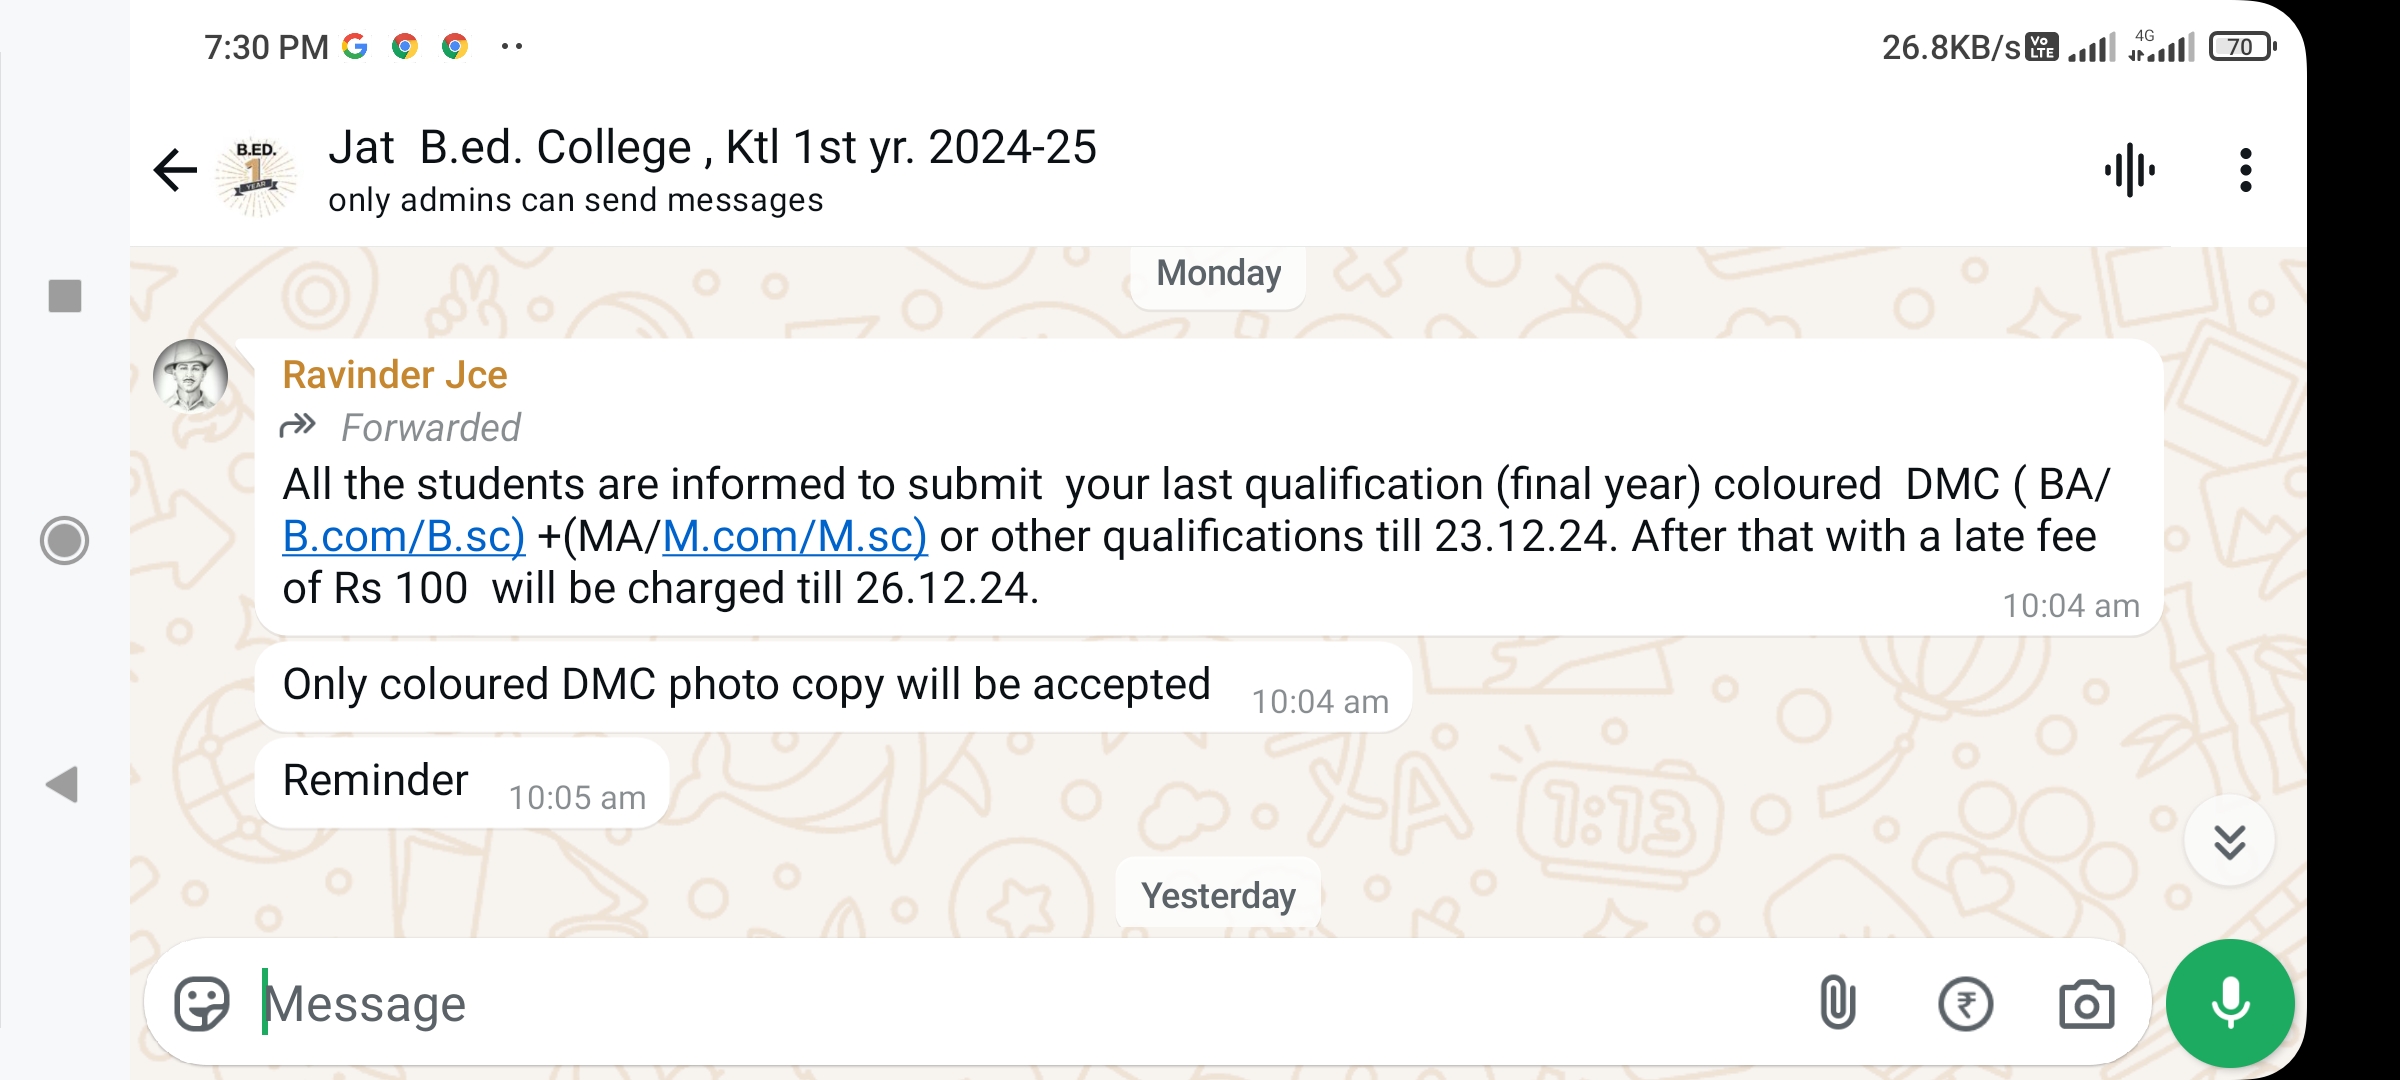This screenshot has width=2400, height=1080.
Task: Start a voice chat with waveform icon
Action: point(2129,170)
